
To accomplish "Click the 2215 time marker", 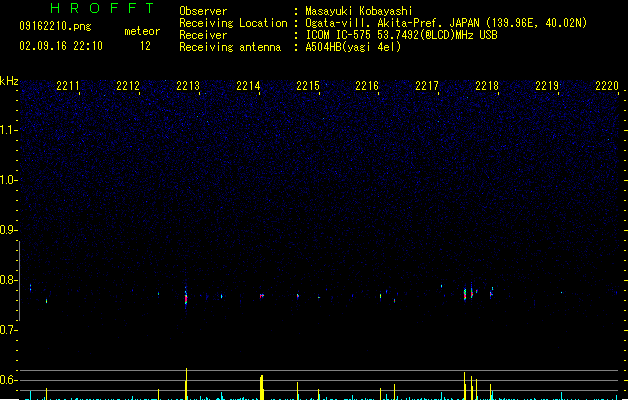I will (308, 86).
